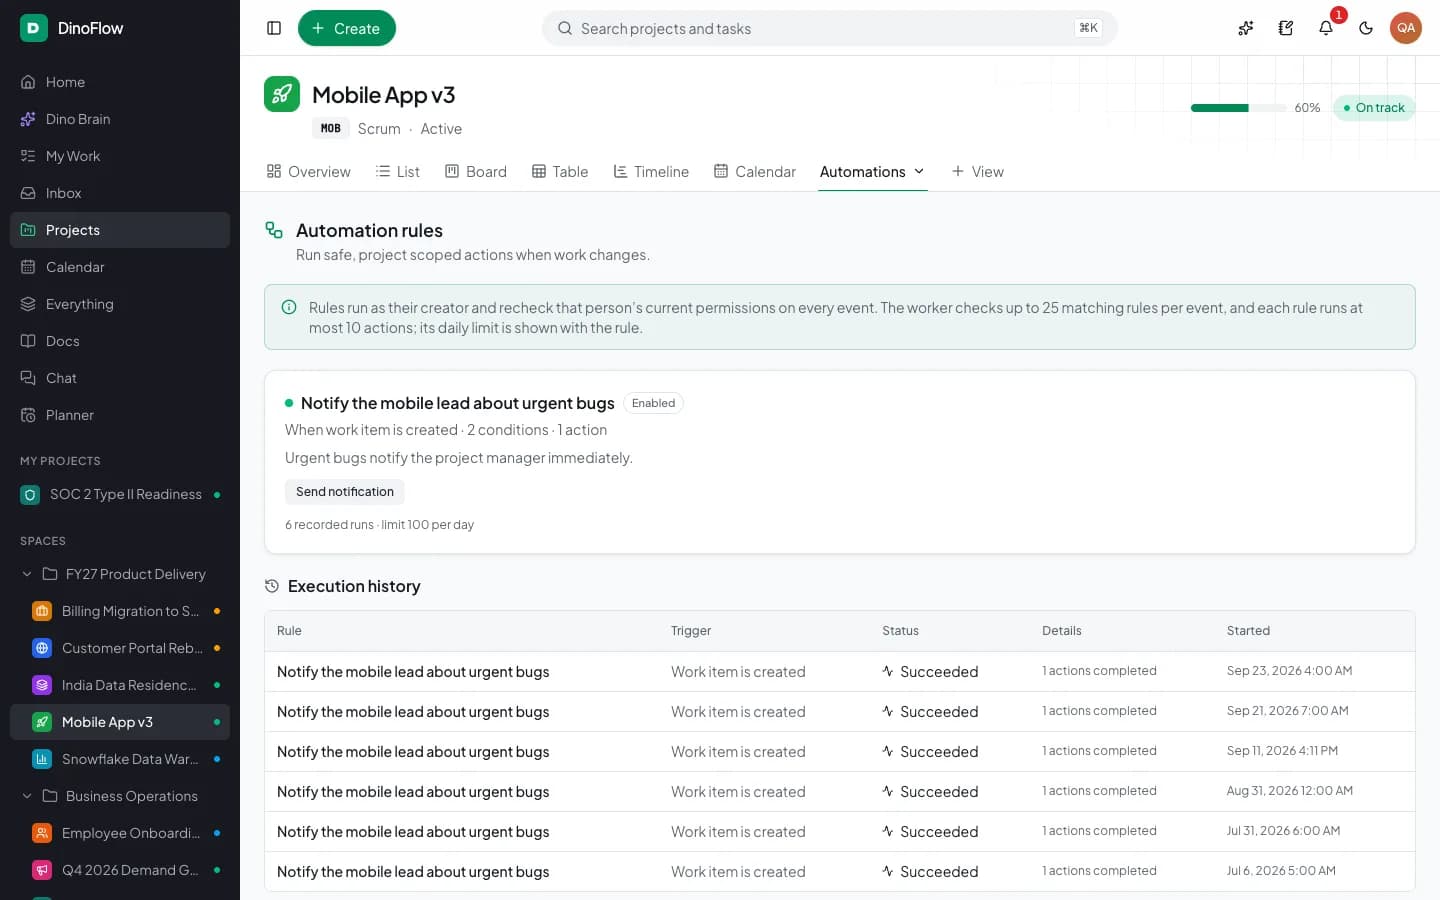Click the SOC 2 Type II shield icon
Viewport: 1440px width, 900px height.
[30, 494]
